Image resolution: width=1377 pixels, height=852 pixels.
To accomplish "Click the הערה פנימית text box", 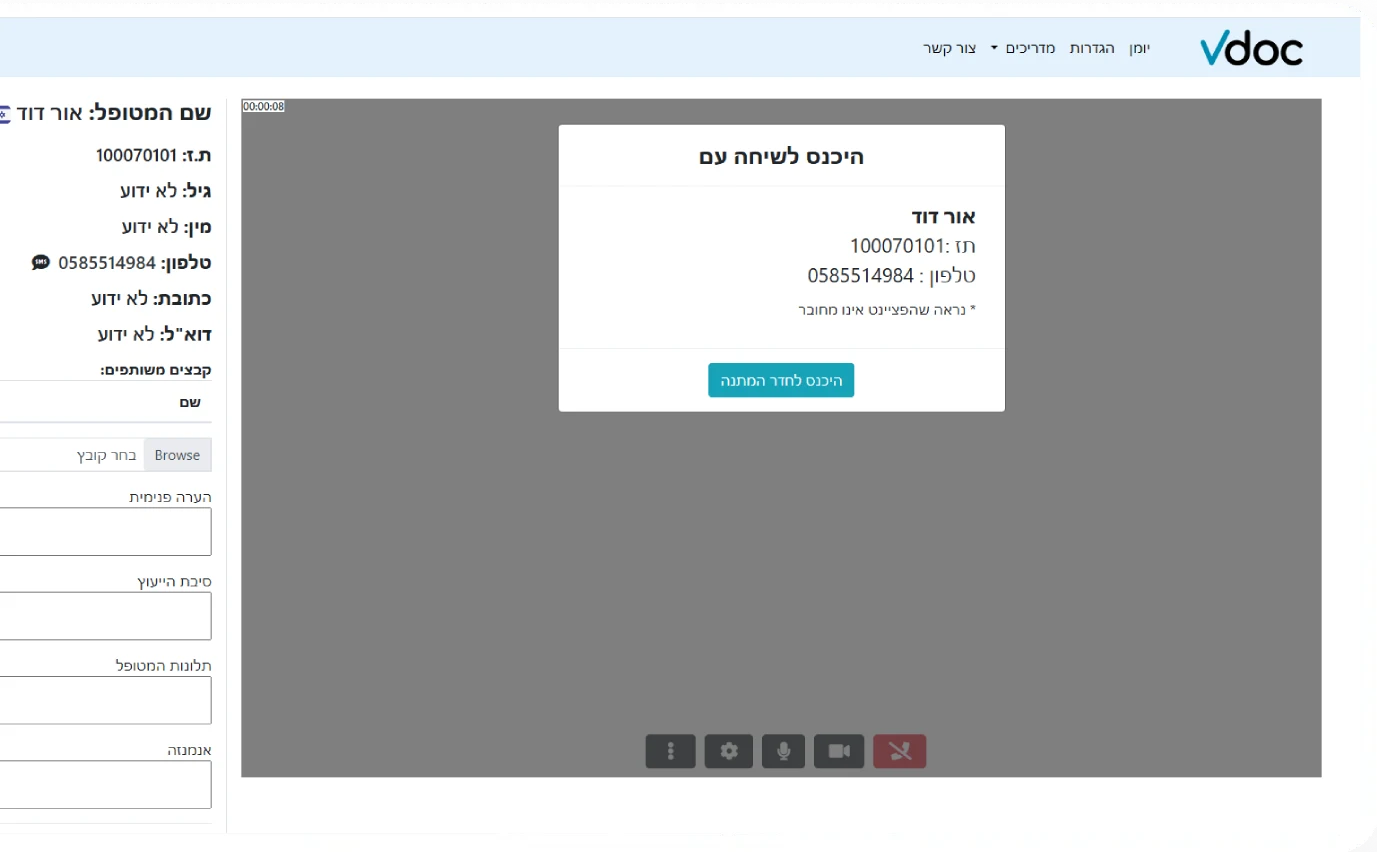I will pos(105,531).
